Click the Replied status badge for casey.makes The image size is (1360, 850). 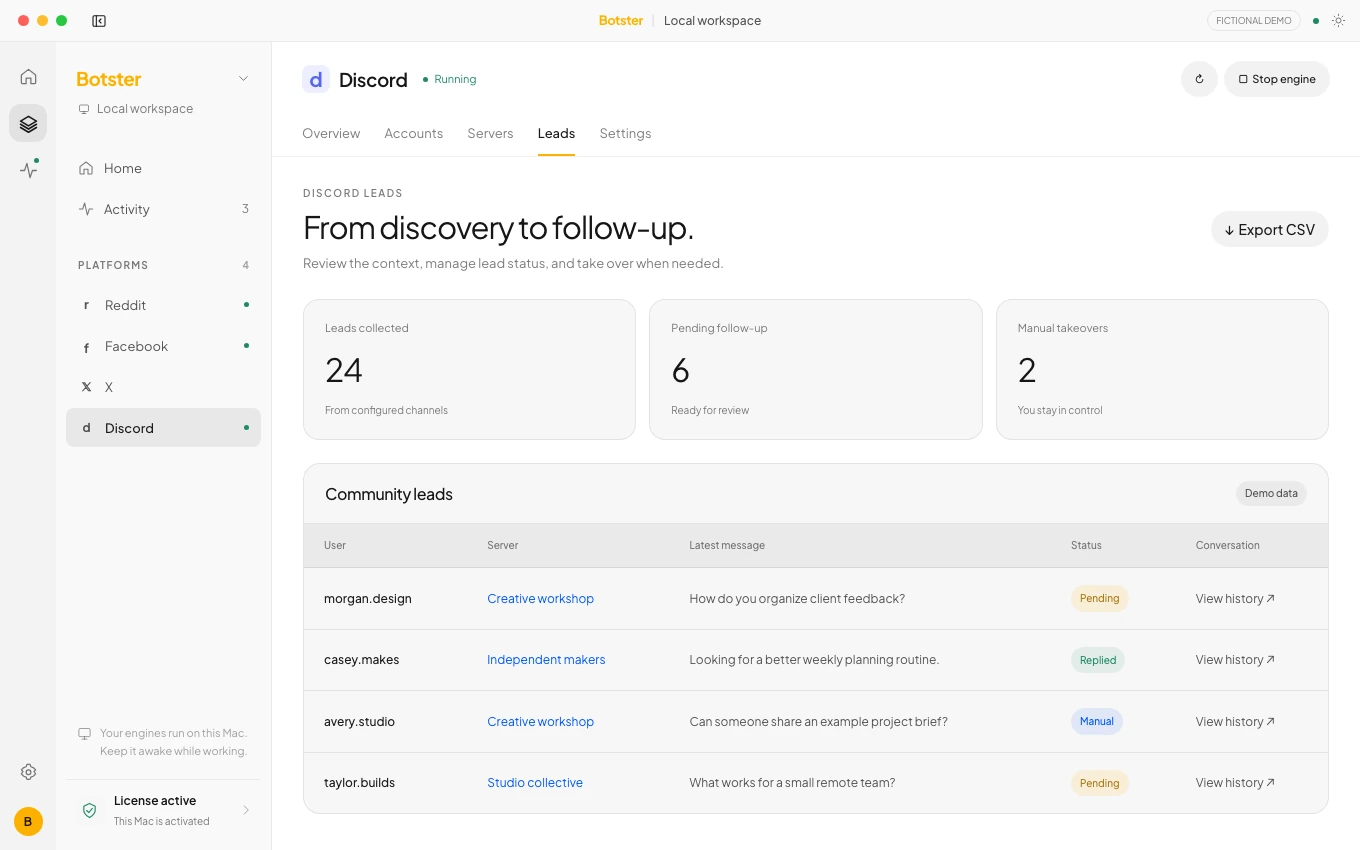[1098, 660]
